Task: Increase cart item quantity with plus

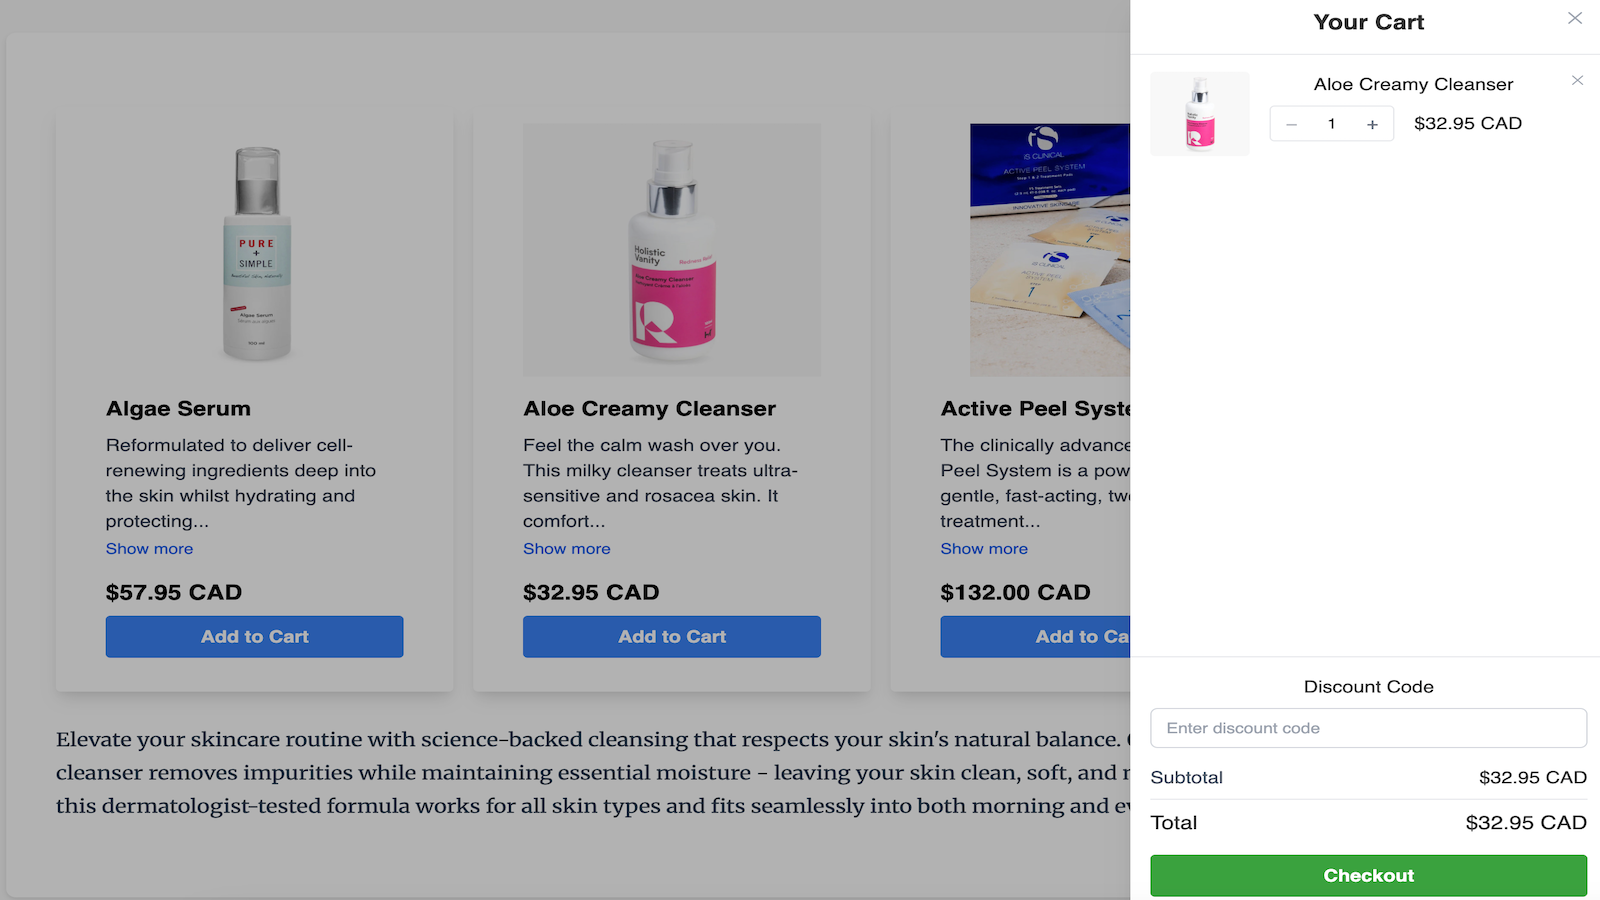Action: point(1372,124)
